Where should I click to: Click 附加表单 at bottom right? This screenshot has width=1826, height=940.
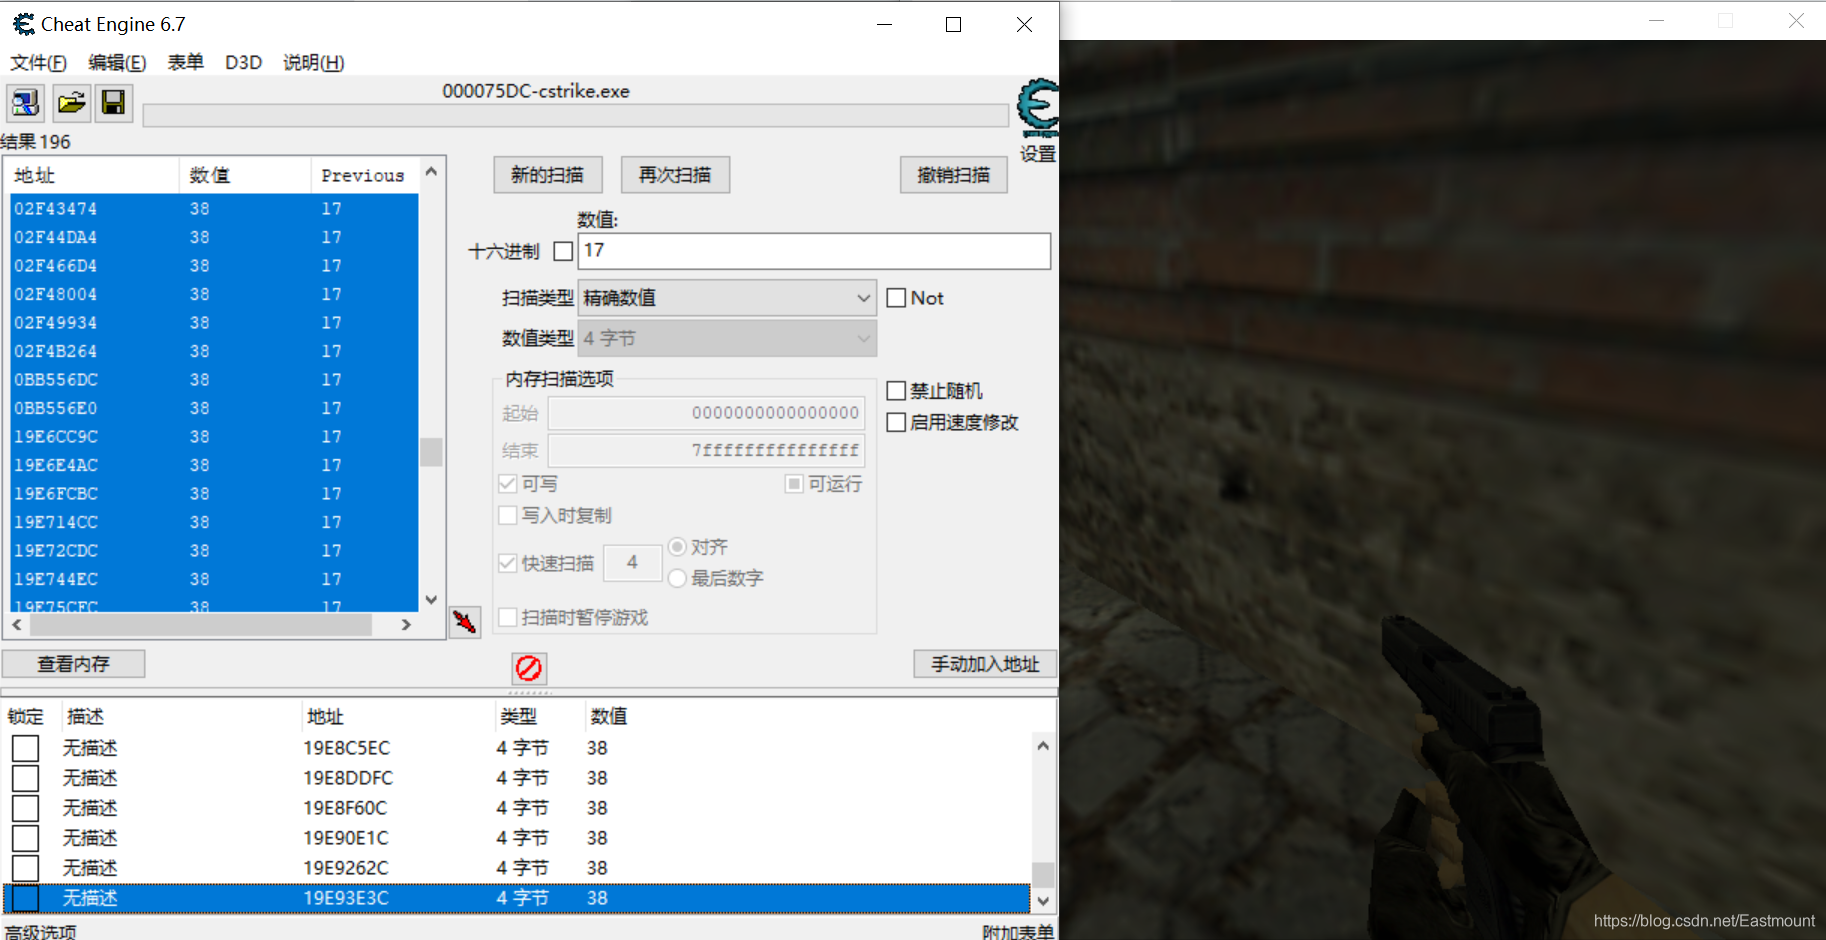(x=1018, y=932)
